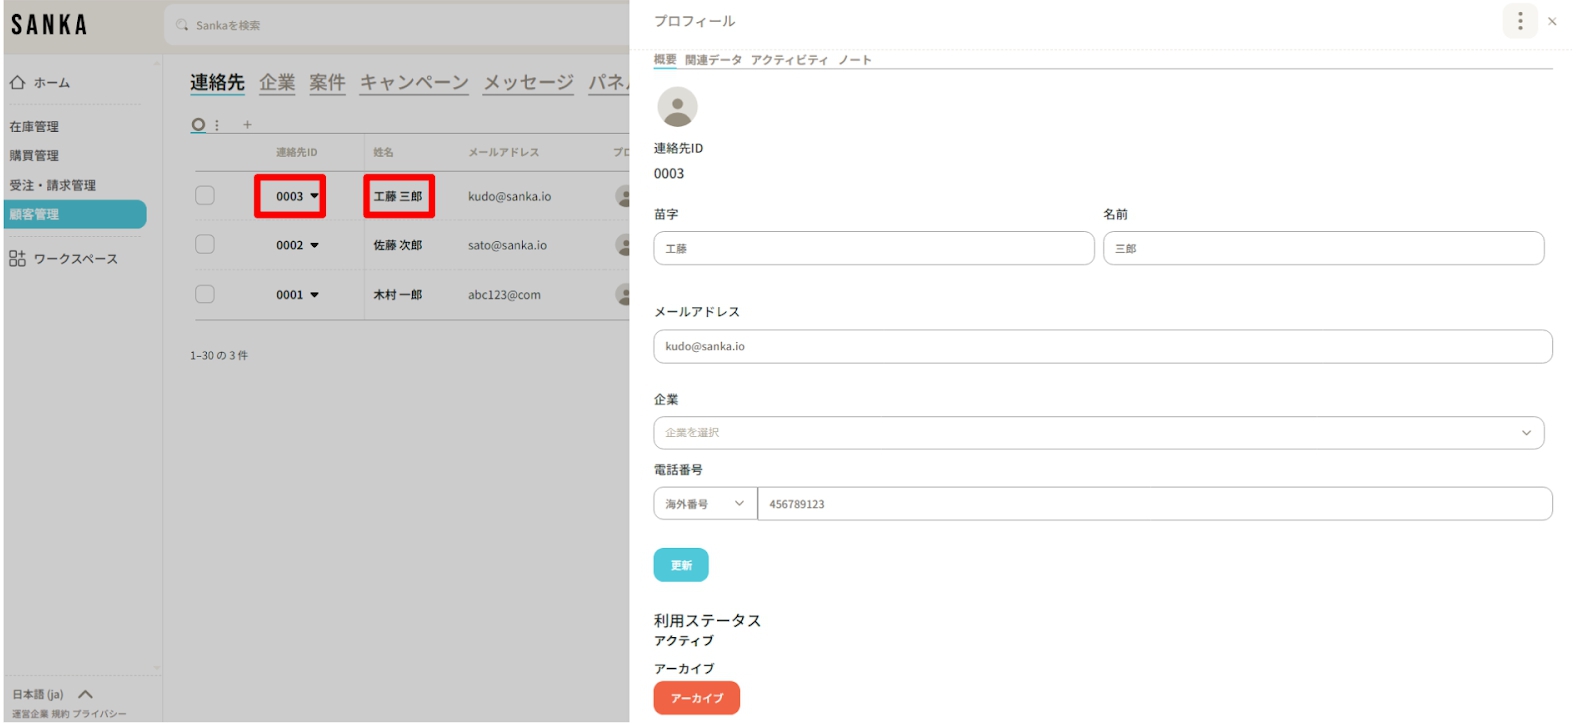1585x723 pixels.
Task: Click the blue 更新 update button
Action: (680, 565)
